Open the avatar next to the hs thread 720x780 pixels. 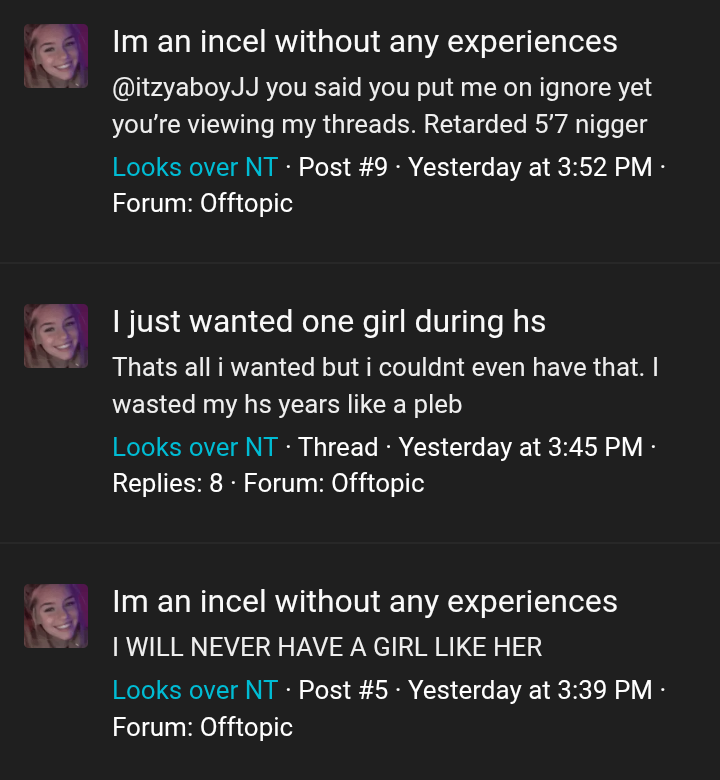click(x=56, y=336)
